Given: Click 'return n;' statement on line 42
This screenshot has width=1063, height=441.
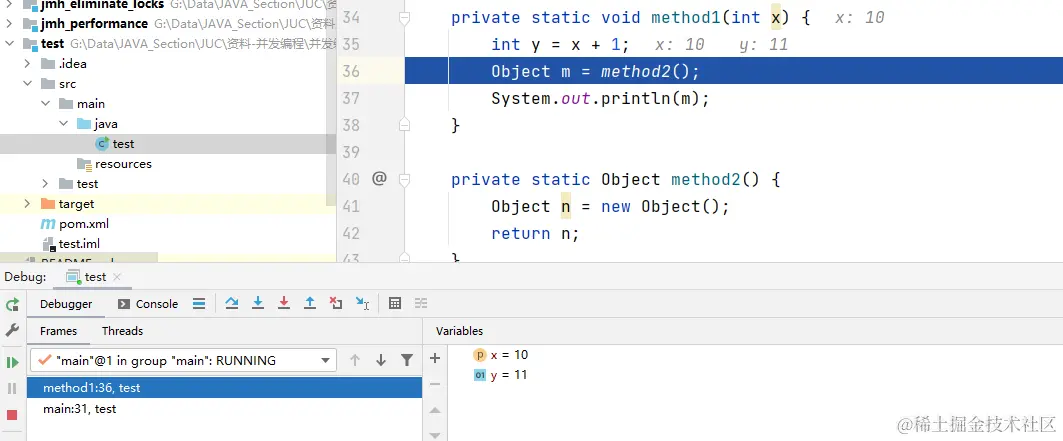Looking at the screenshot, I should click(x=535, y=234).
